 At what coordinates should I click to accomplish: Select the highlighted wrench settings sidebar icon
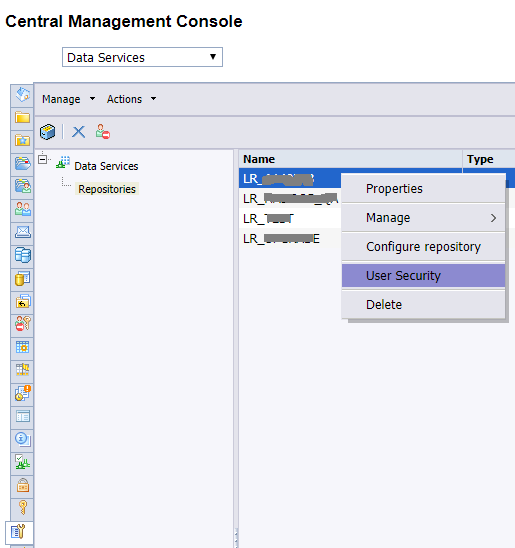coord(18,532)
